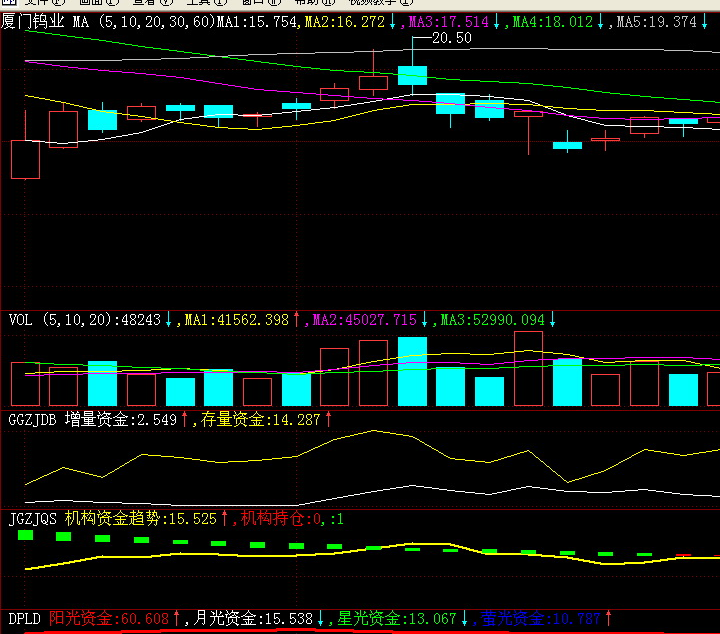The image size is (720, 634).
Task: Click the 厦门钨业 stock name label
Action: (33, 21)
